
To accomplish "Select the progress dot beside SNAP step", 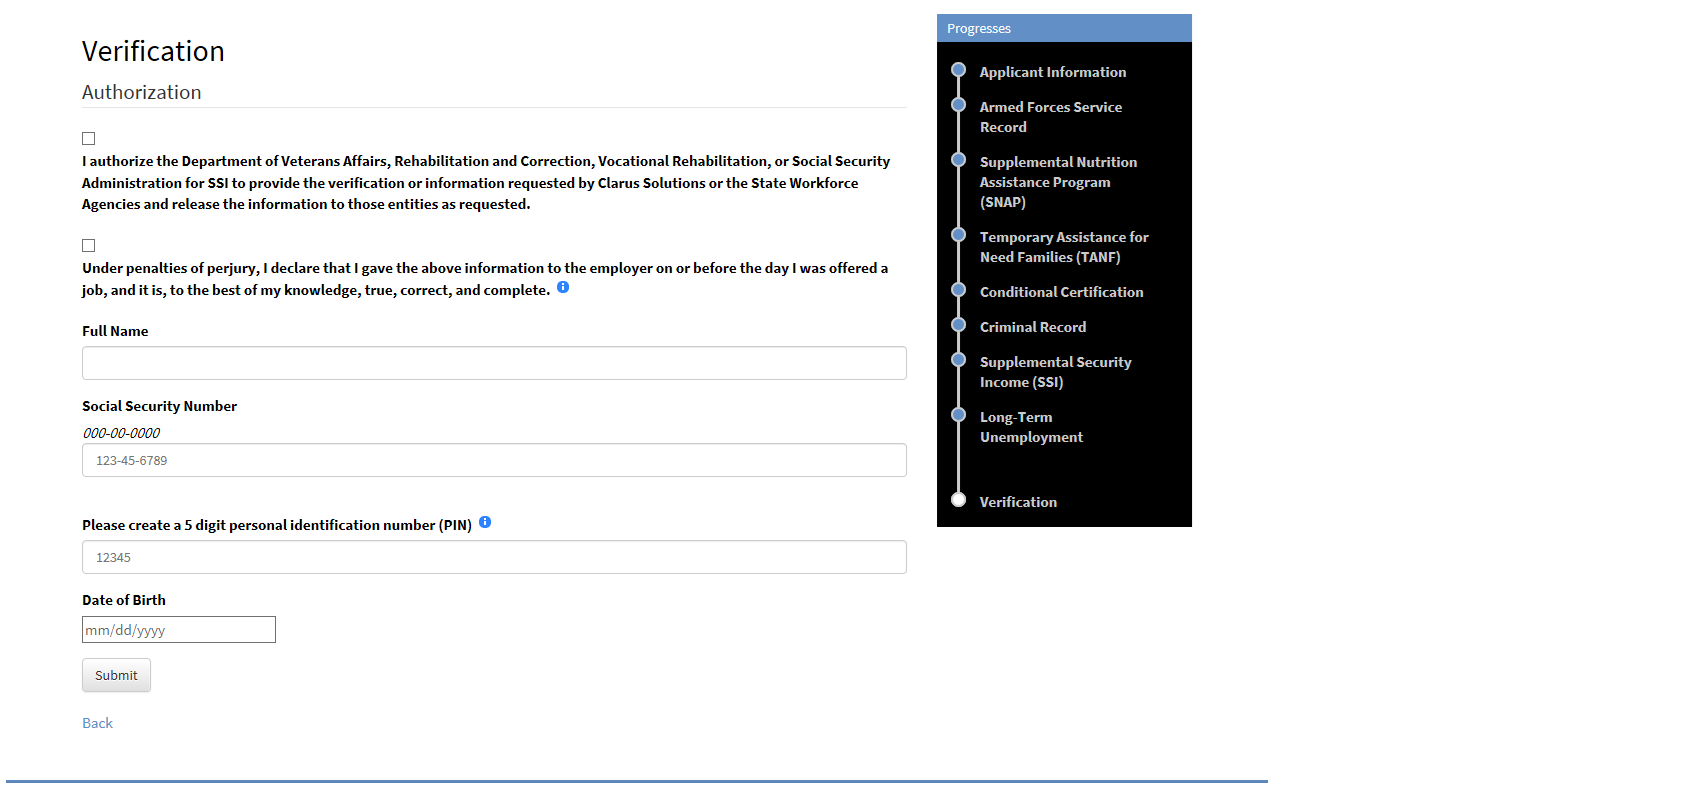I will [x=958, y=160].
